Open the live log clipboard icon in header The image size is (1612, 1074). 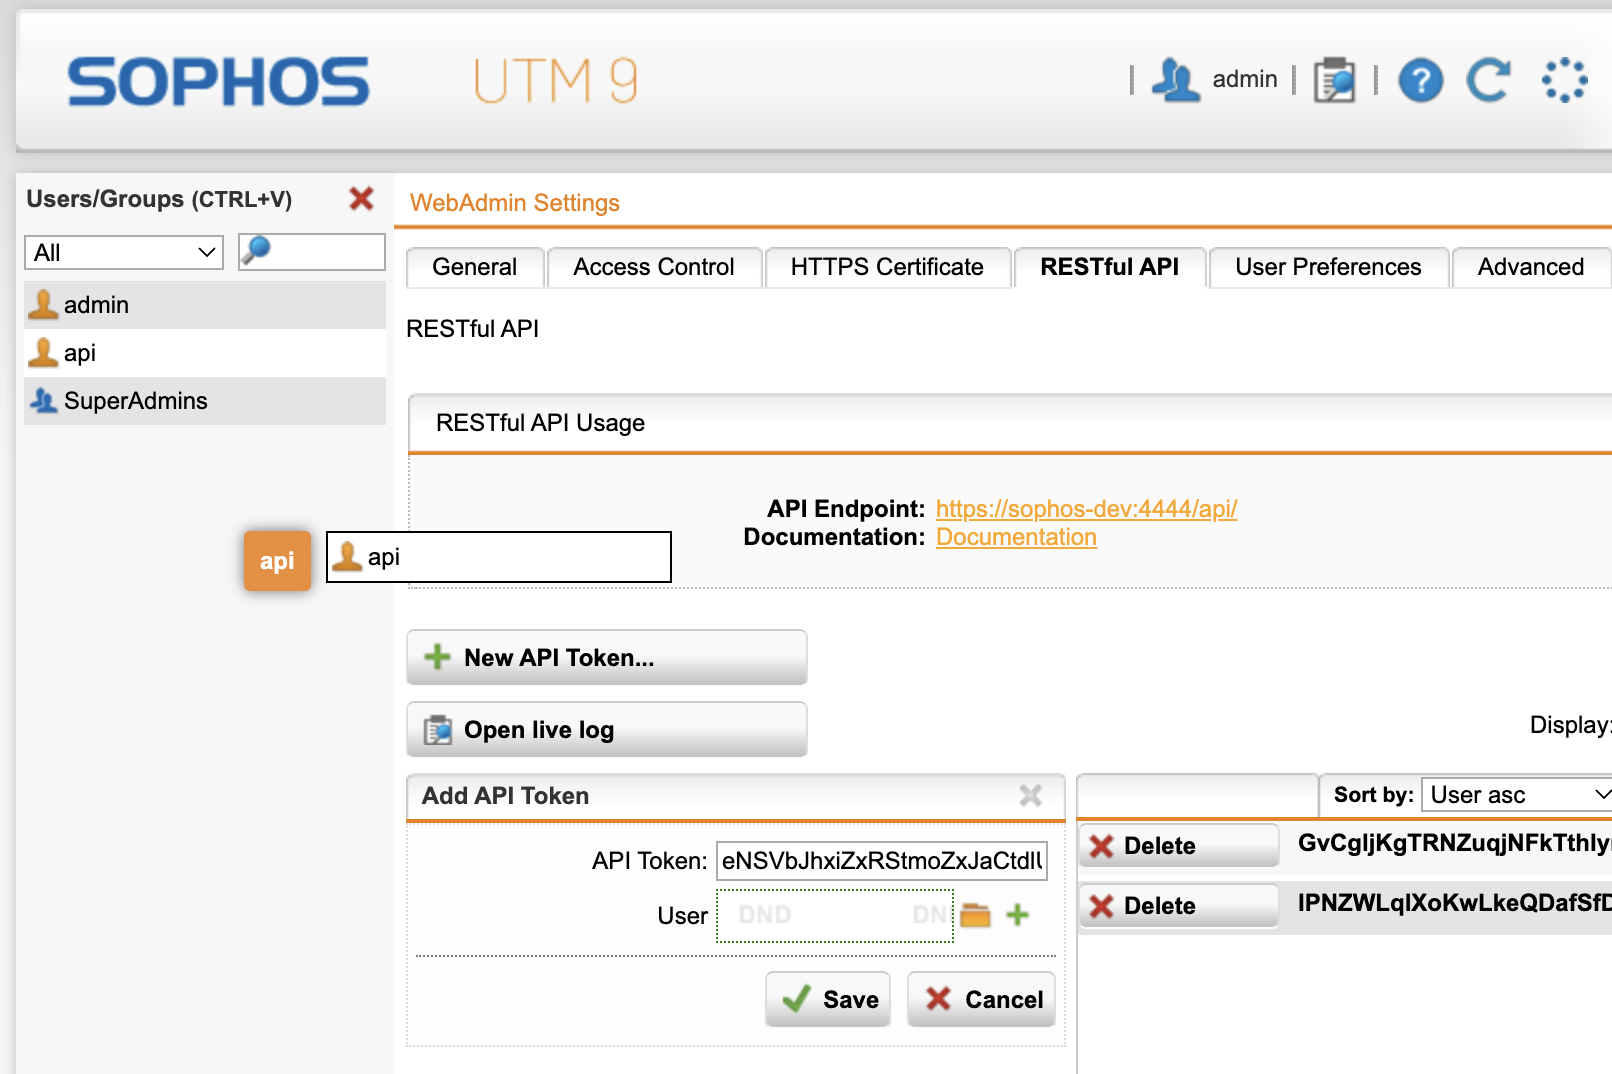click(1334, 80)
